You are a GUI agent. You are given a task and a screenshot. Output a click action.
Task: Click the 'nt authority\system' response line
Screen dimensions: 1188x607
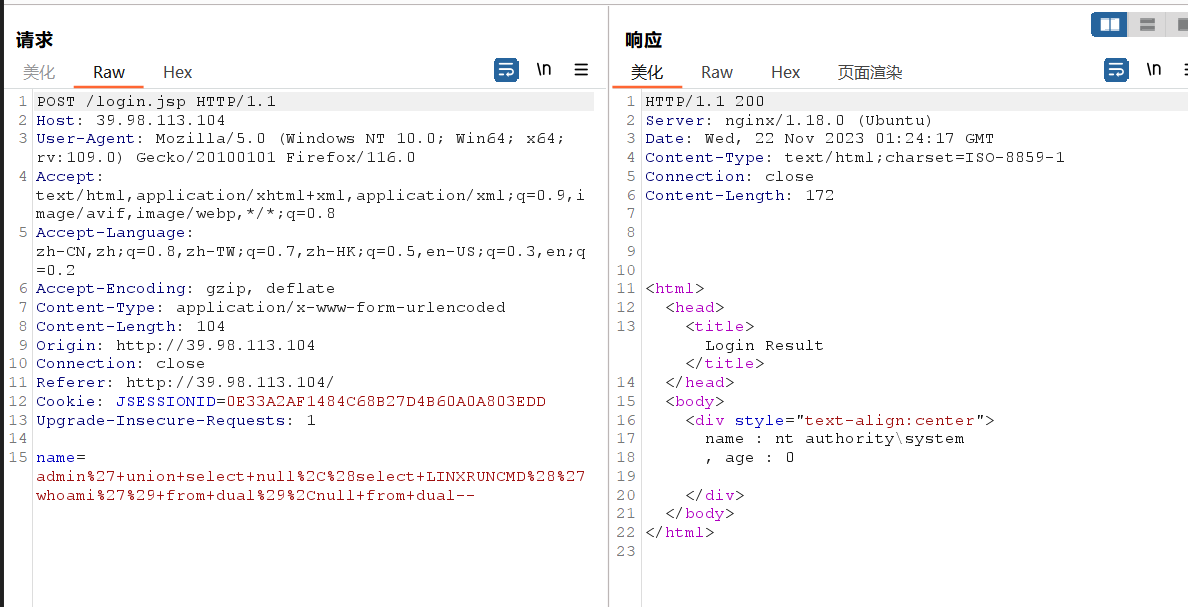tap(834, 438)
